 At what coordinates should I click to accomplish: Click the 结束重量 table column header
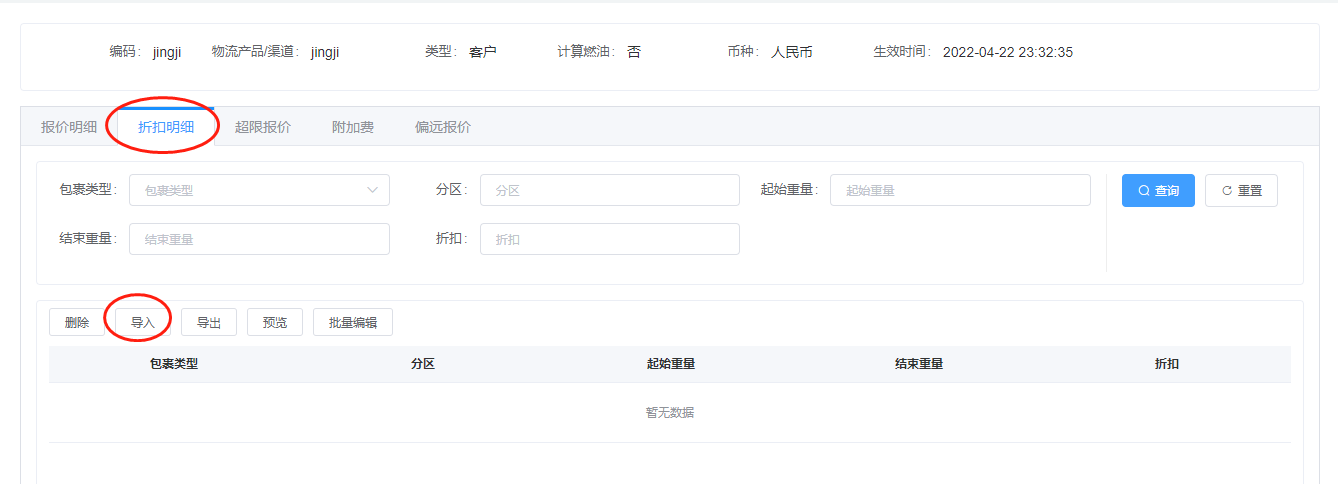pyautogui.click(x=918, y=364)
